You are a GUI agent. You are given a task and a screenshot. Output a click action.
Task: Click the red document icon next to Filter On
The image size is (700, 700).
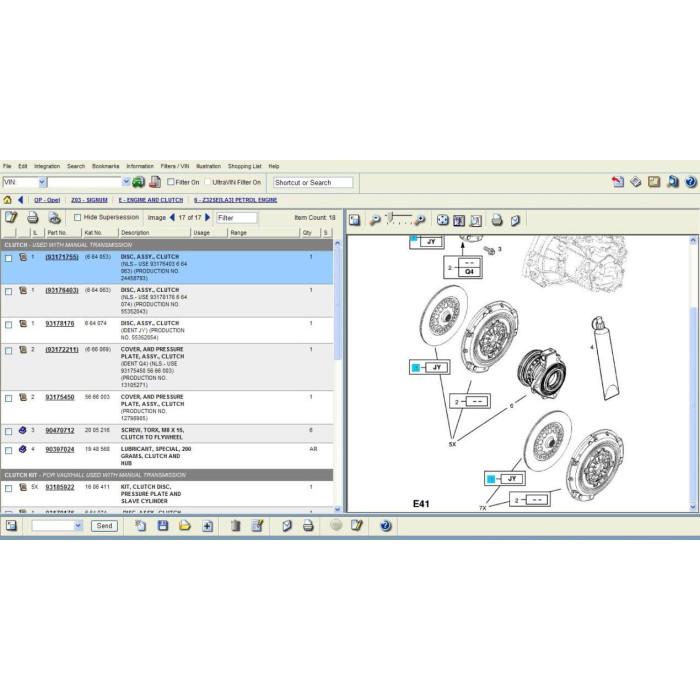155,182
